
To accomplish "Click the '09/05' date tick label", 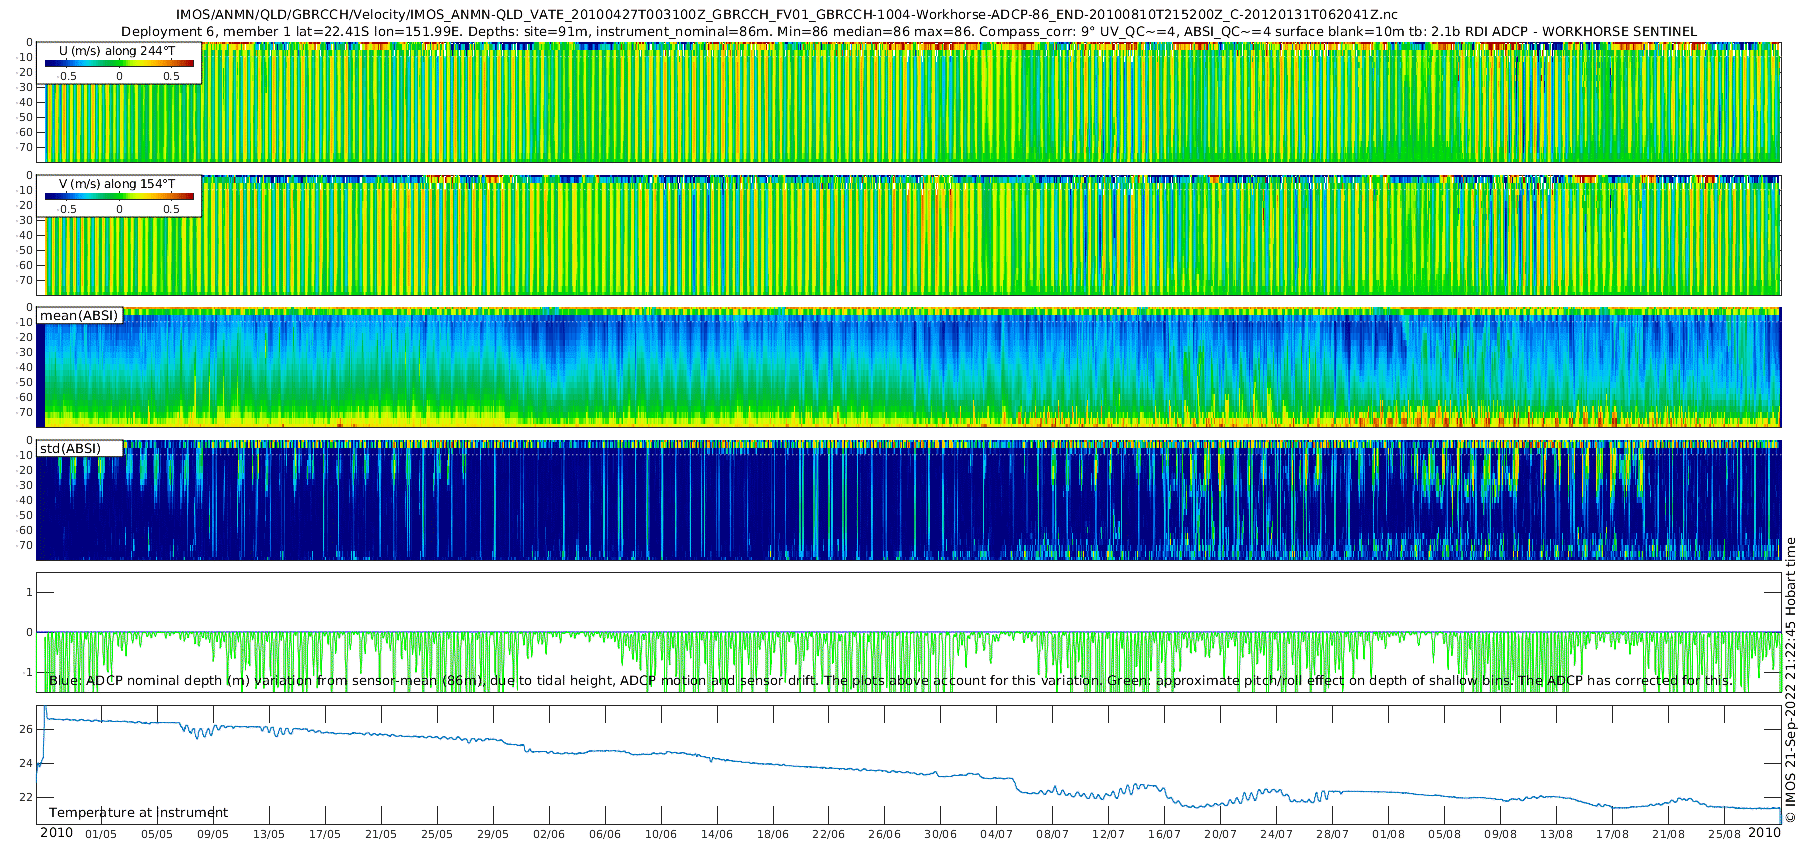I will click(x=213, y=834).
